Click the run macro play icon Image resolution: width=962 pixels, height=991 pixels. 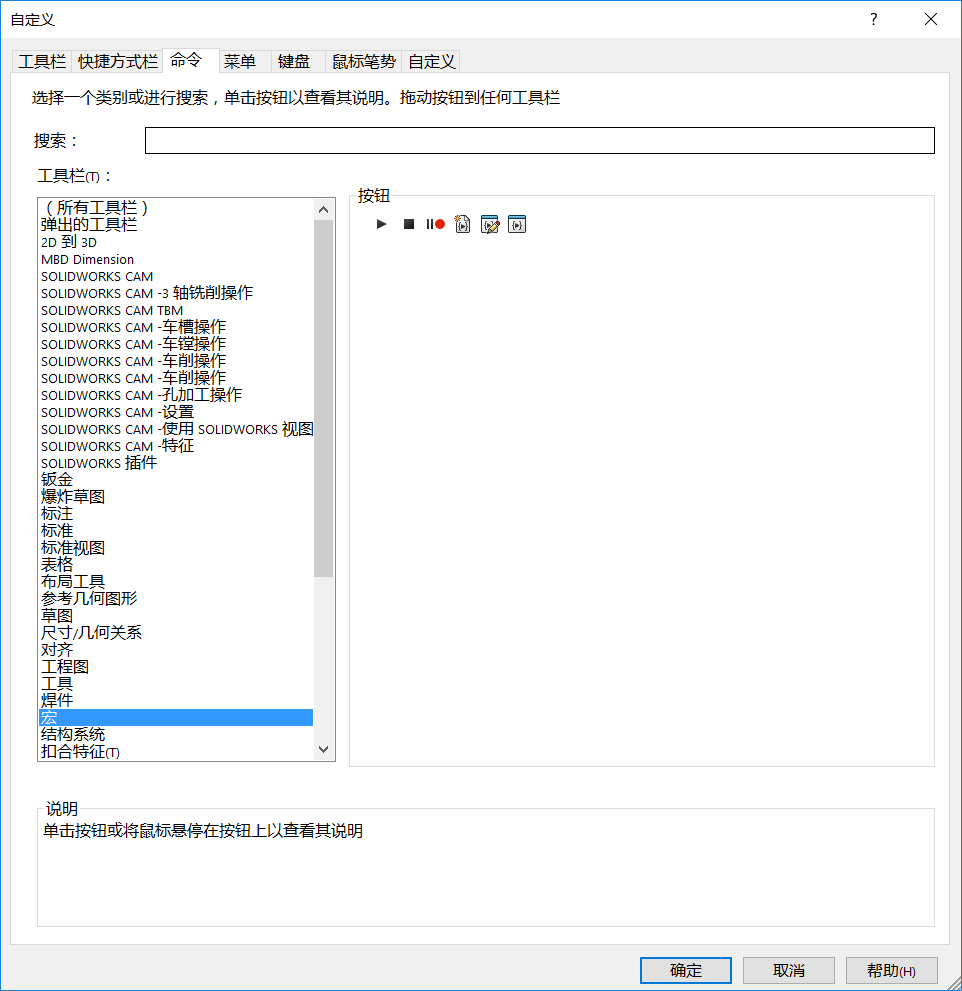(381, 224)
